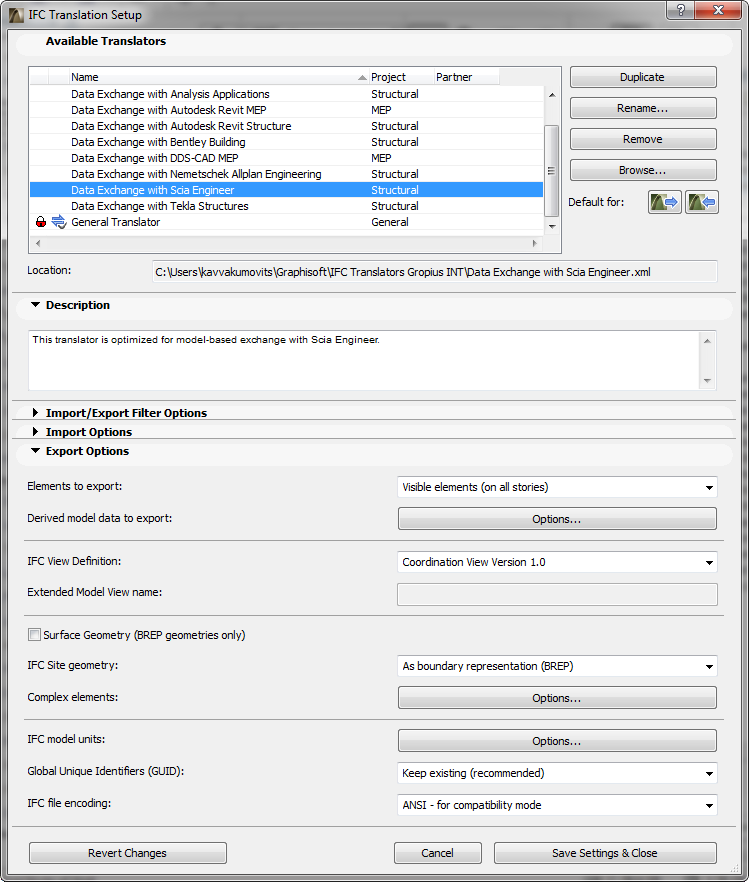This screenshot has width=749, height=882.
Task: Click the Remove button
Action: point(643,139)
